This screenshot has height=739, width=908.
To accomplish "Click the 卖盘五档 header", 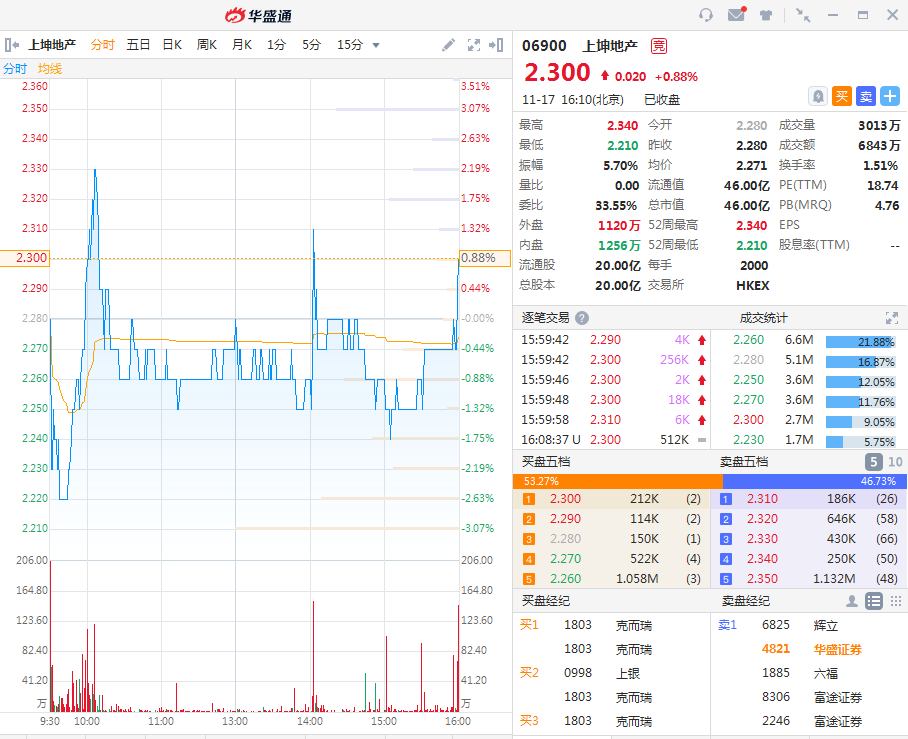I will 744,462.
